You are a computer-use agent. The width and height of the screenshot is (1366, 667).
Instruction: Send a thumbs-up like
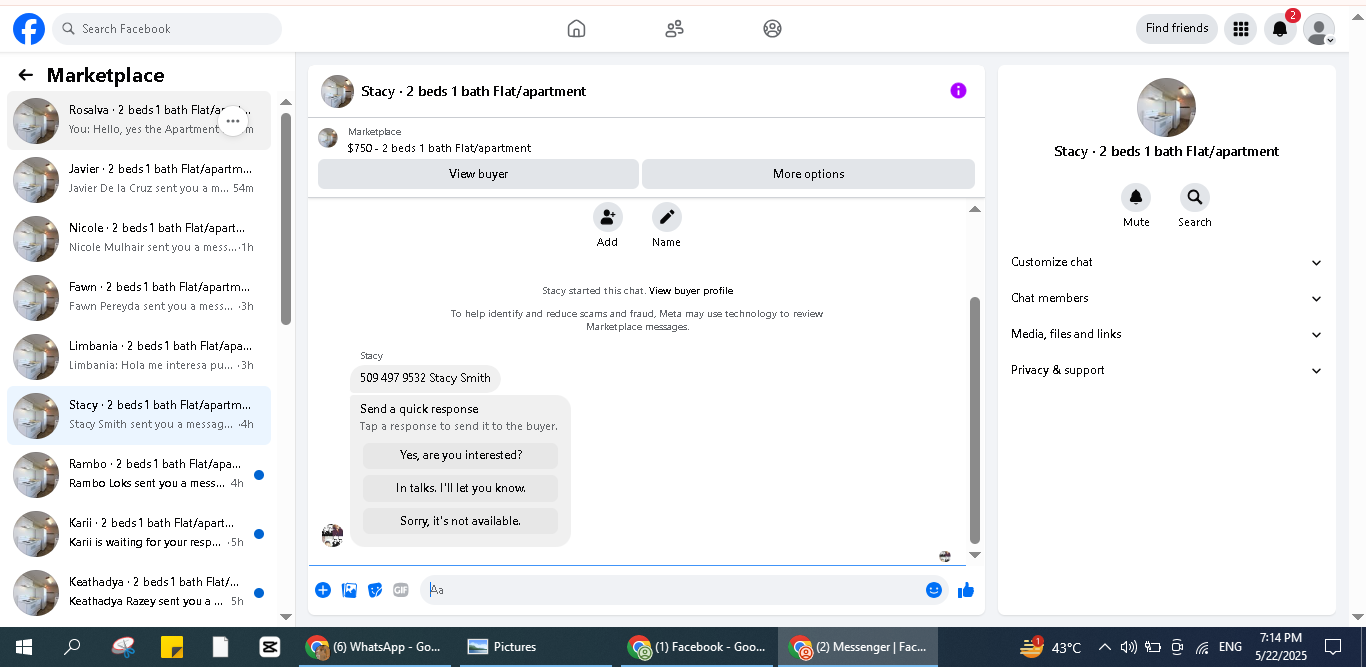tap(966, 590)
